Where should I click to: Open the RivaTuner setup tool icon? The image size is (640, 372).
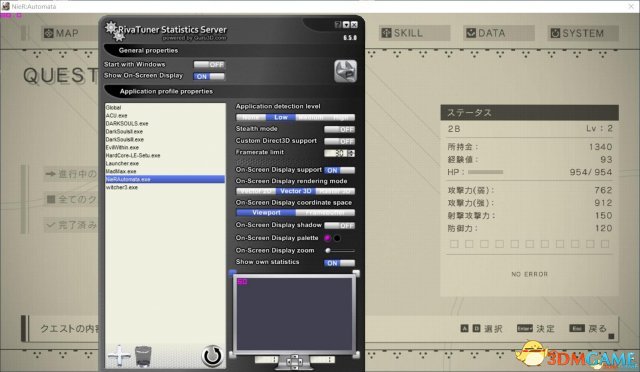coord(345,71)
